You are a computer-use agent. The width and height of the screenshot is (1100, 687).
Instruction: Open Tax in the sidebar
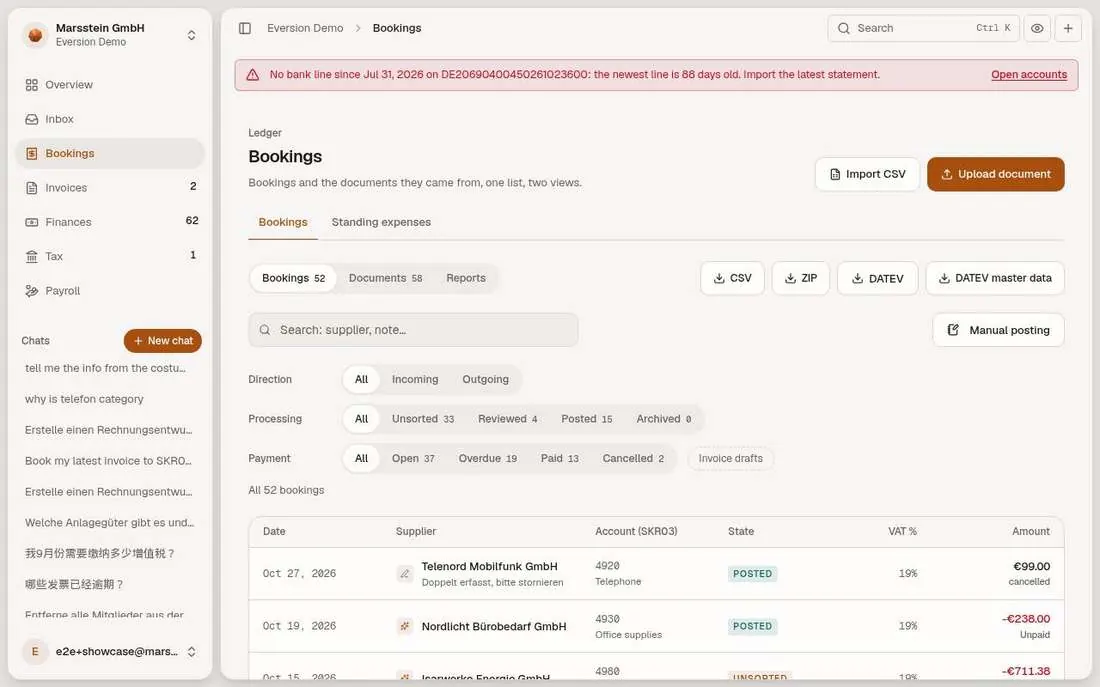click(110, 256)
